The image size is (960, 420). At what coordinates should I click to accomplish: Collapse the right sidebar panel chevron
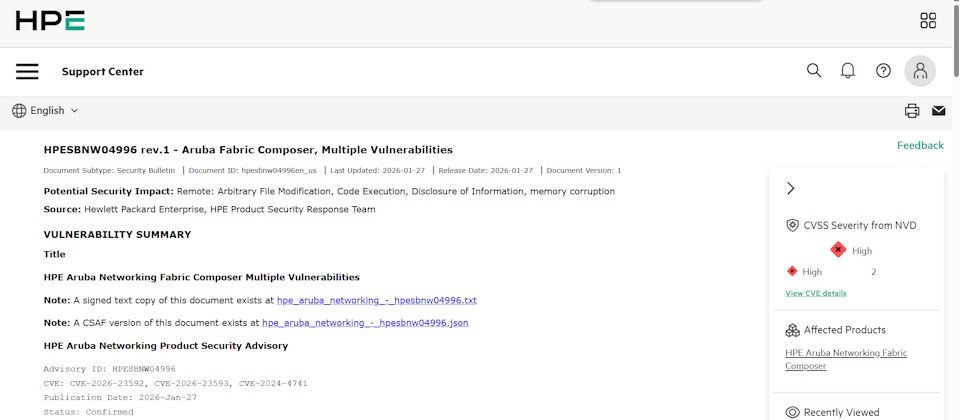click(790, 188)
